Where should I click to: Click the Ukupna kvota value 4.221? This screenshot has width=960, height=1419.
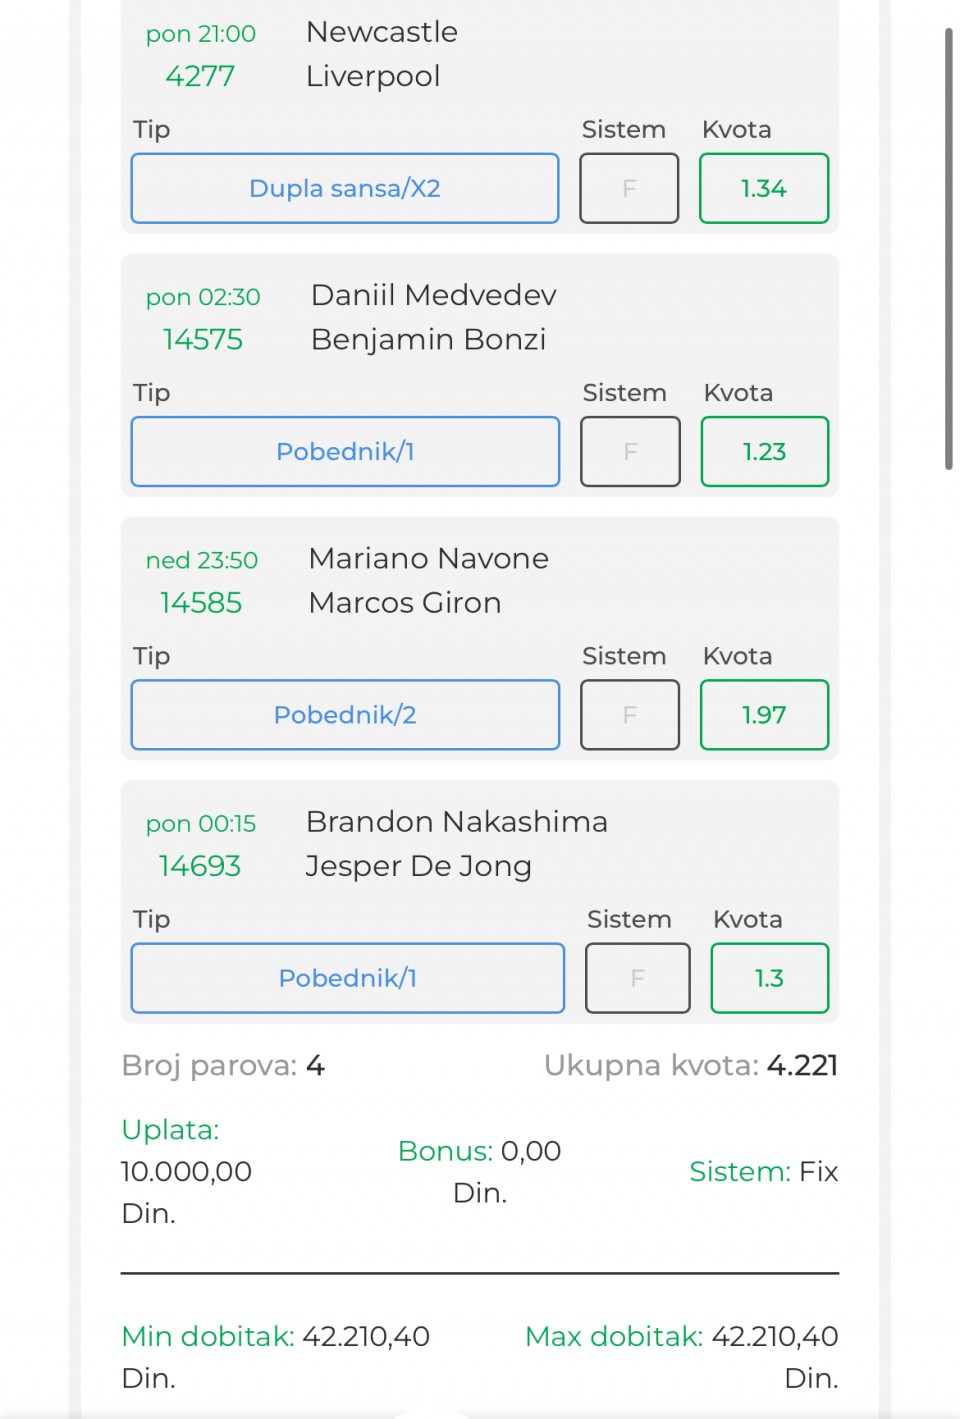[x=802, y=1065]
